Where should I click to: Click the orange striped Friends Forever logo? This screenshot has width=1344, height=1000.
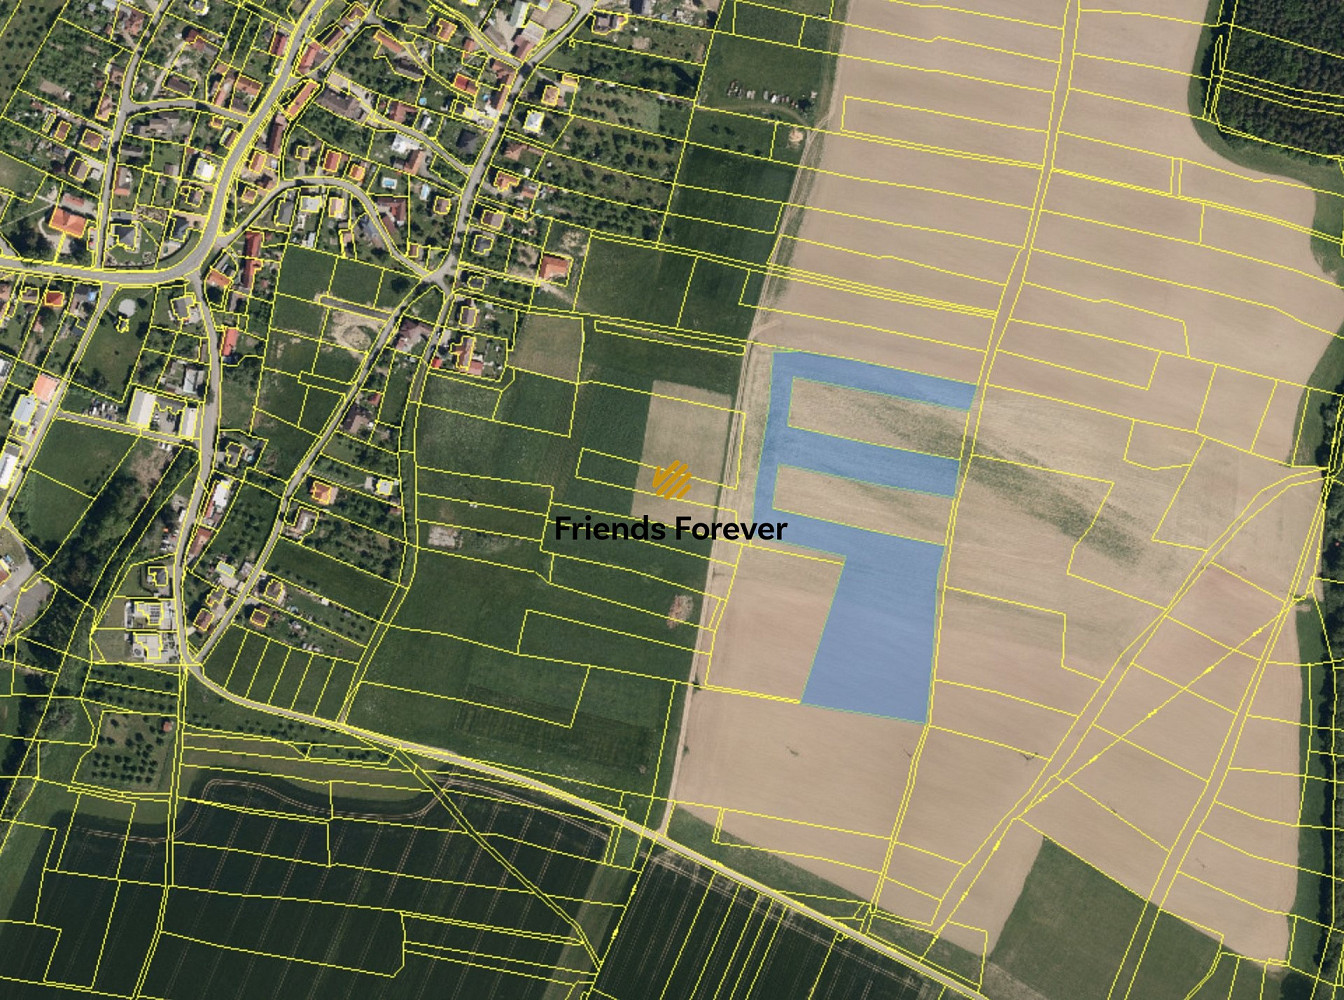point(672,479)
